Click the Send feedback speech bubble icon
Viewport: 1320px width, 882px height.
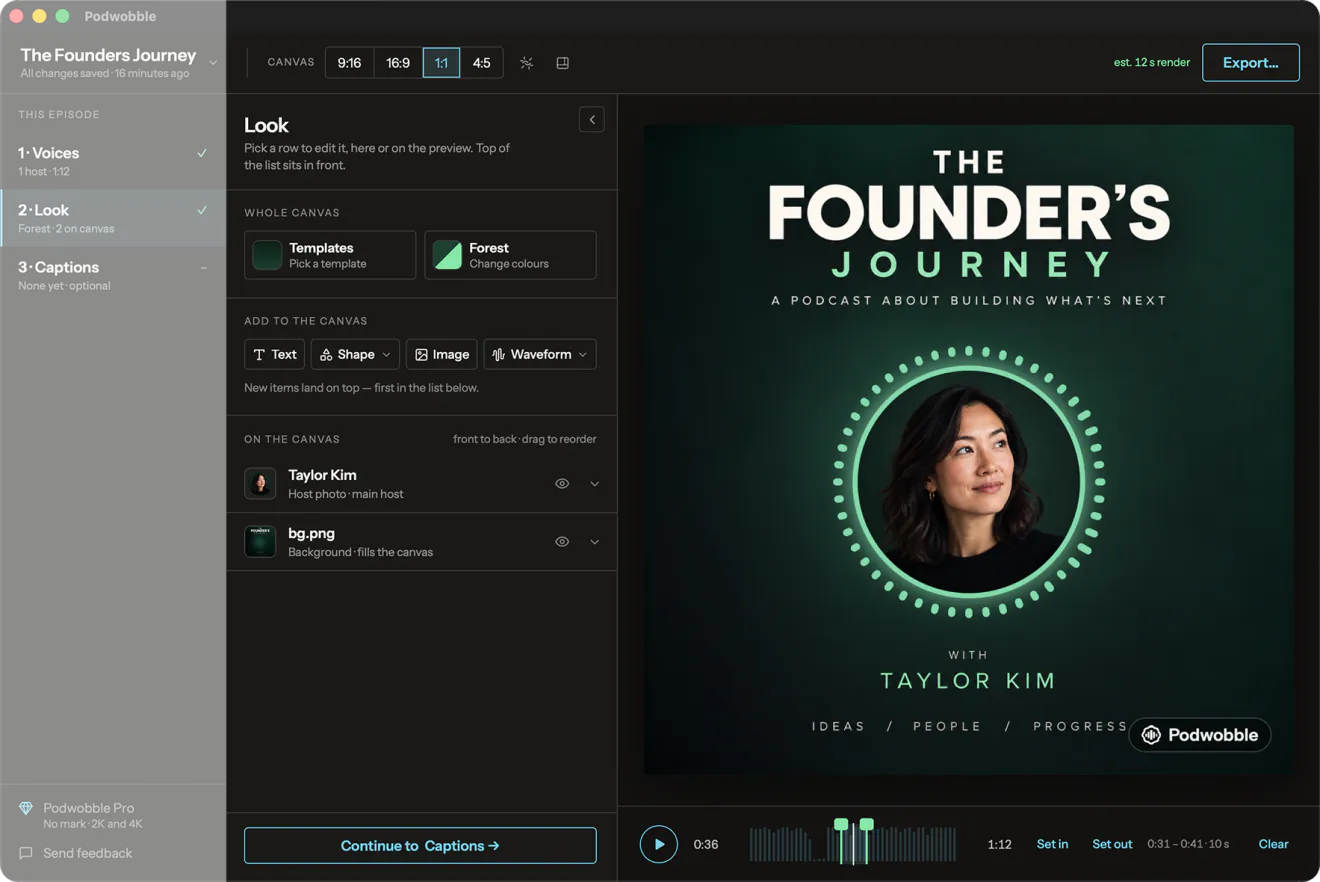coord(26,853)
